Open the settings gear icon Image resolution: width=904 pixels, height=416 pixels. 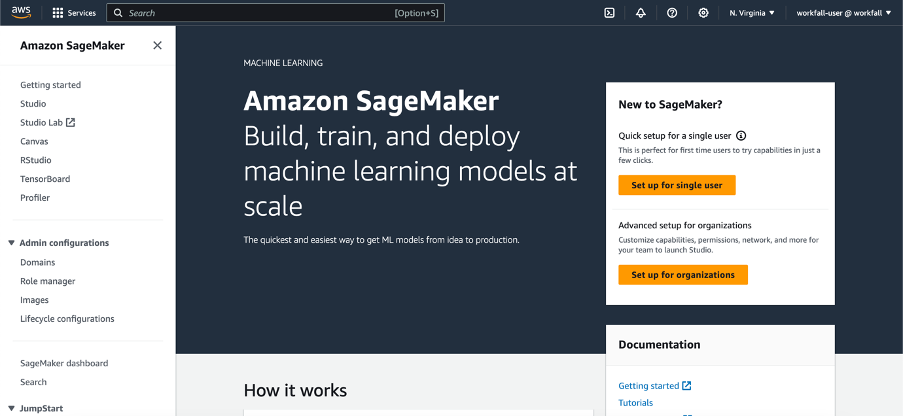[703, 13]
